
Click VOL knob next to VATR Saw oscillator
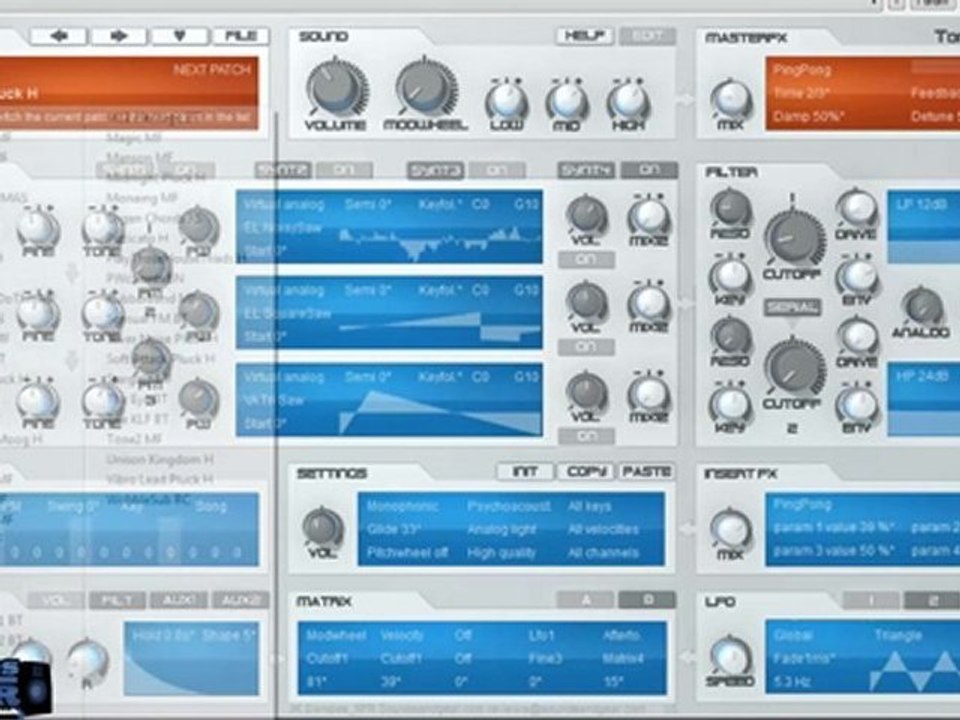coord(586,391)
